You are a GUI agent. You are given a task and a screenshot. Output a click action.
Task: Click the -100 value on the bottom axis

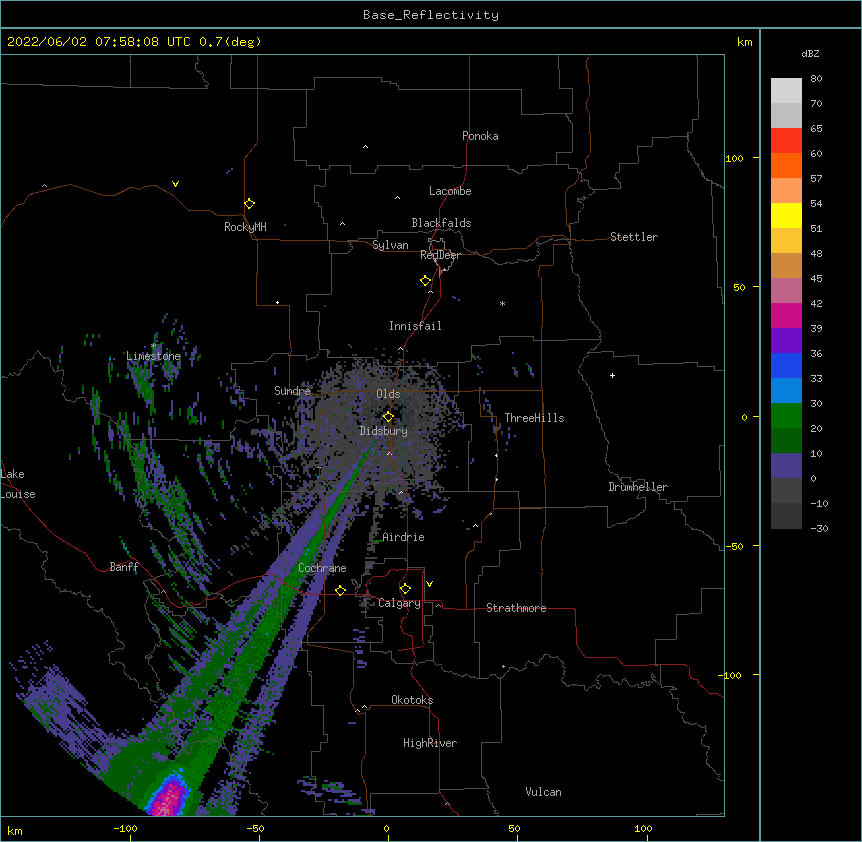[125, 828]
